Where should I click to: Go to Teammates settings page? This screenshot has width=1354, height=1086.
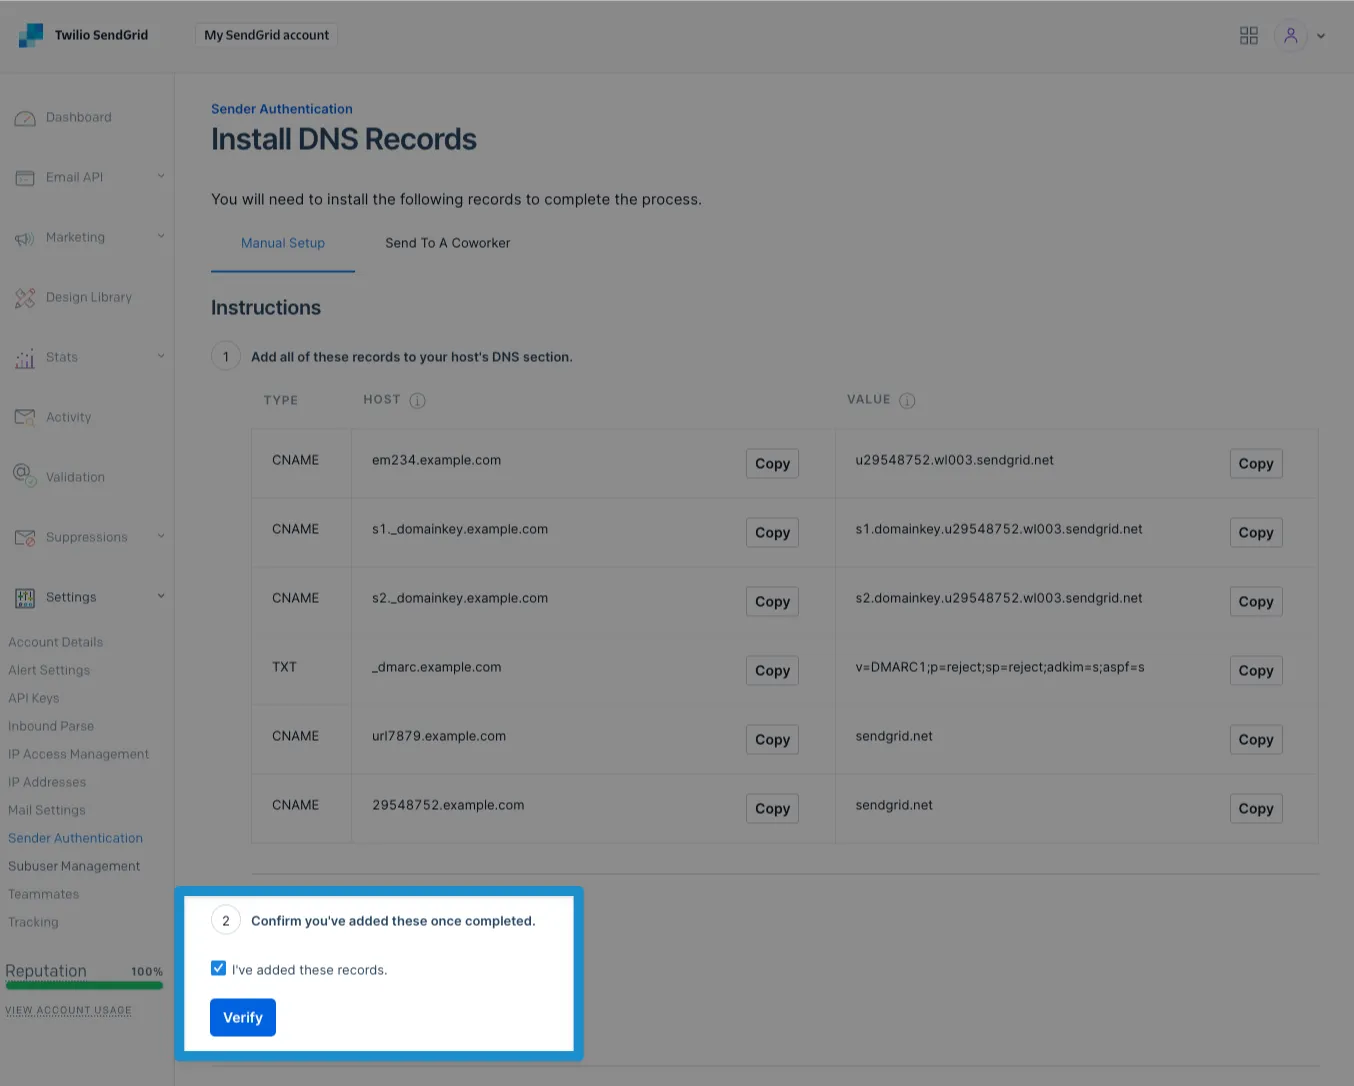(x=44, y=894)
